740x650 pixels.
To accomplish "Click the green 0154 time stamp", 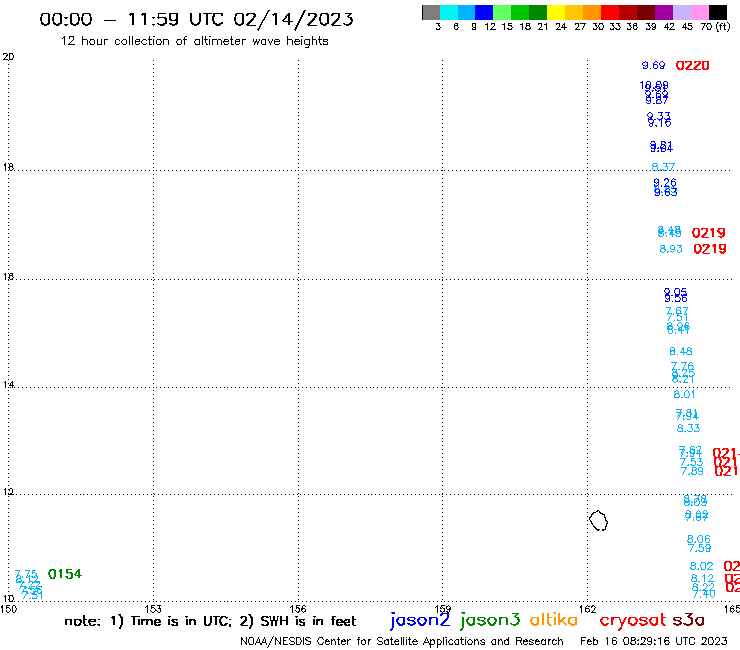I will coord(65,574).
